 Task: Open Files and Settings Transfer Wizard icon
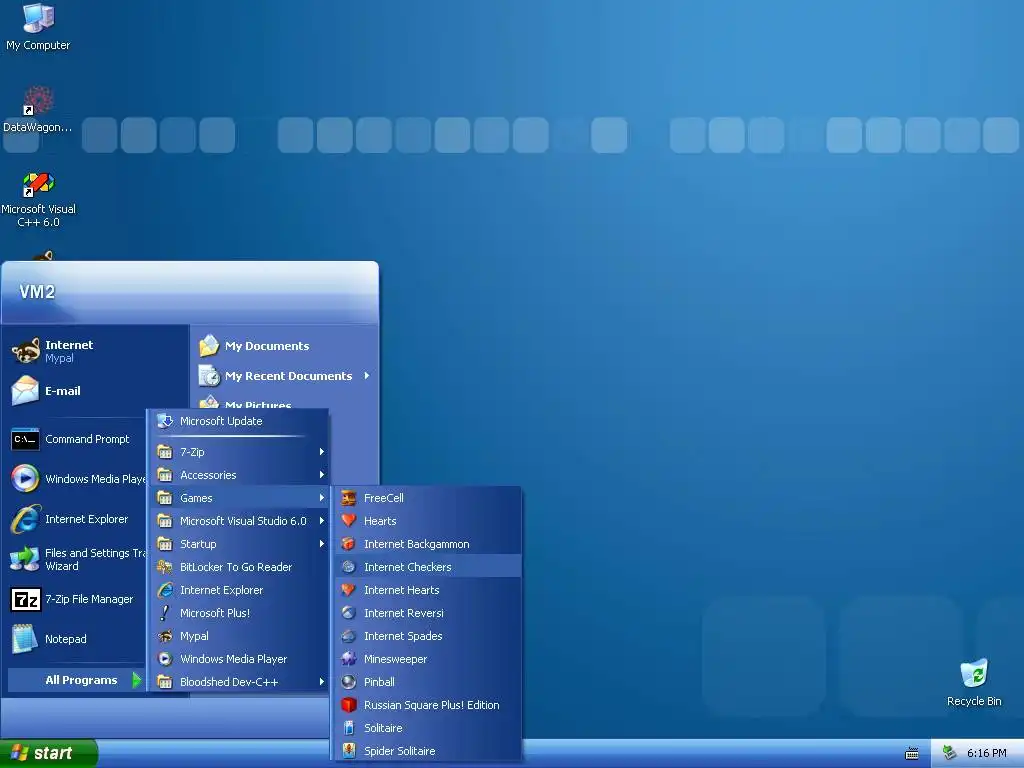pos(25,559)
